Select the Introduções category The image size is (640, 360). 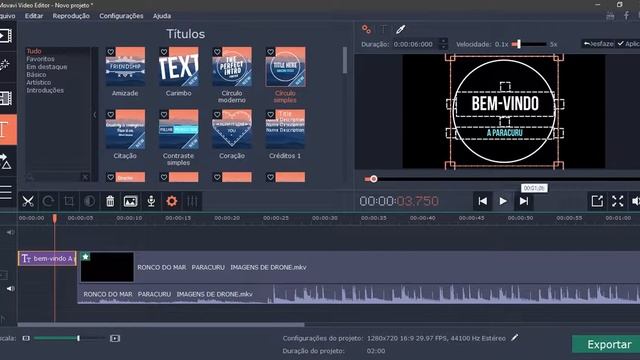45,90
